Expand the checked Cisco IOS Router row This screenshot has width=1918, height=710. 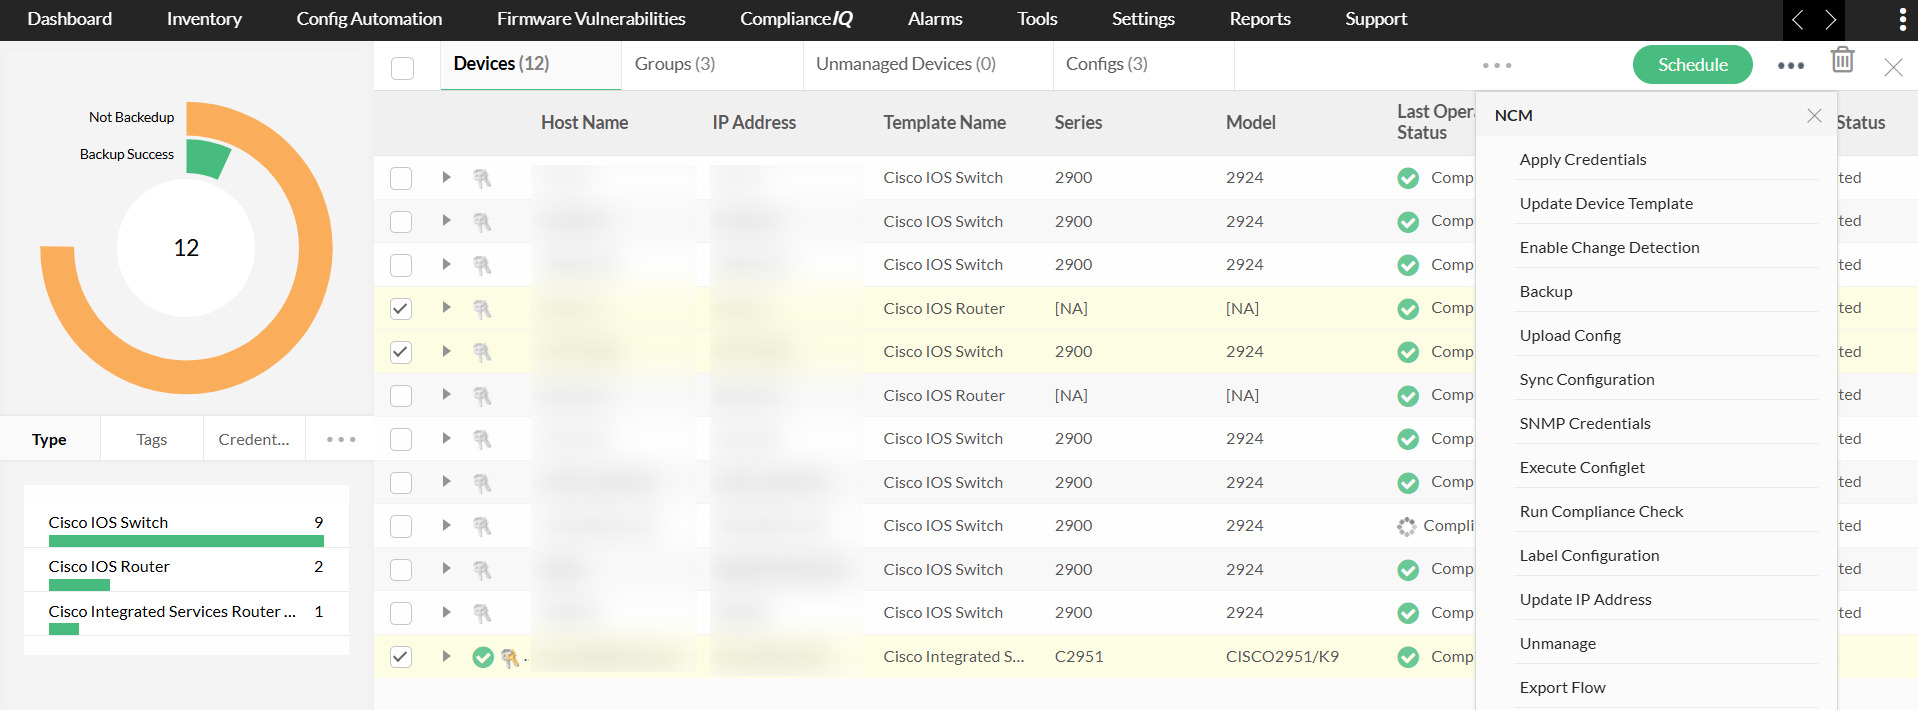pos(446,308)
